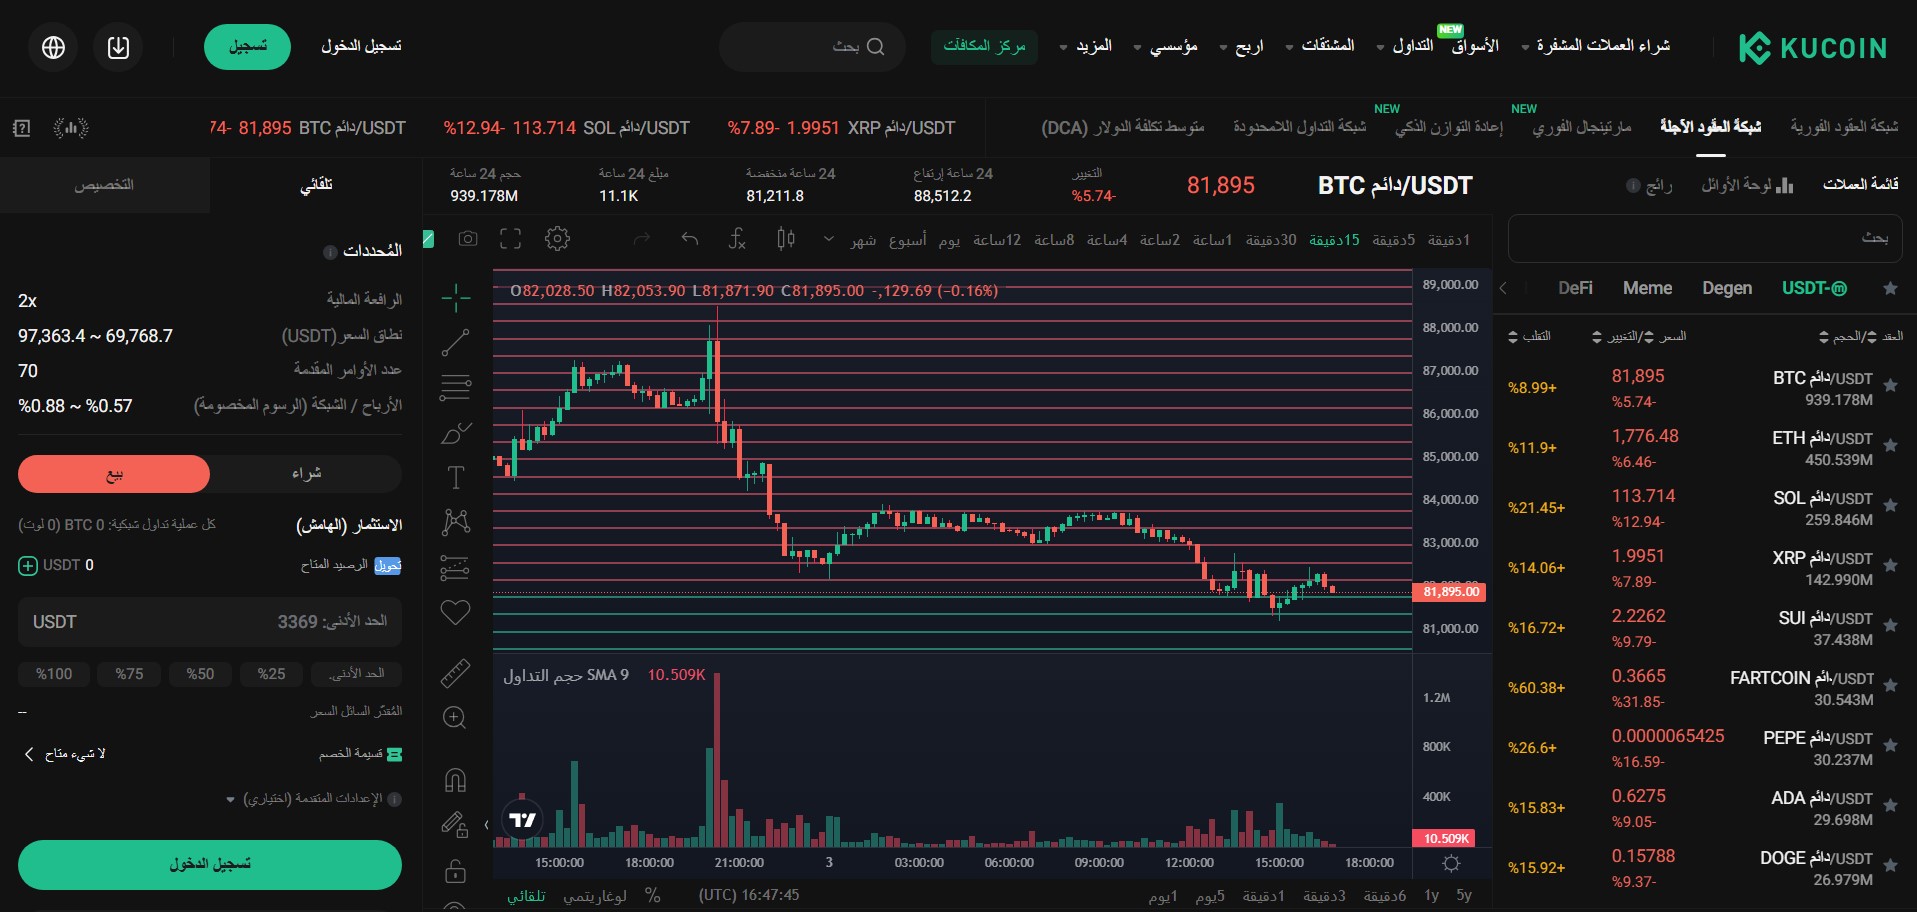Activate the text annotation tool
The width and height of the screenshot is (1917, 912).
[x=455, y=477]
